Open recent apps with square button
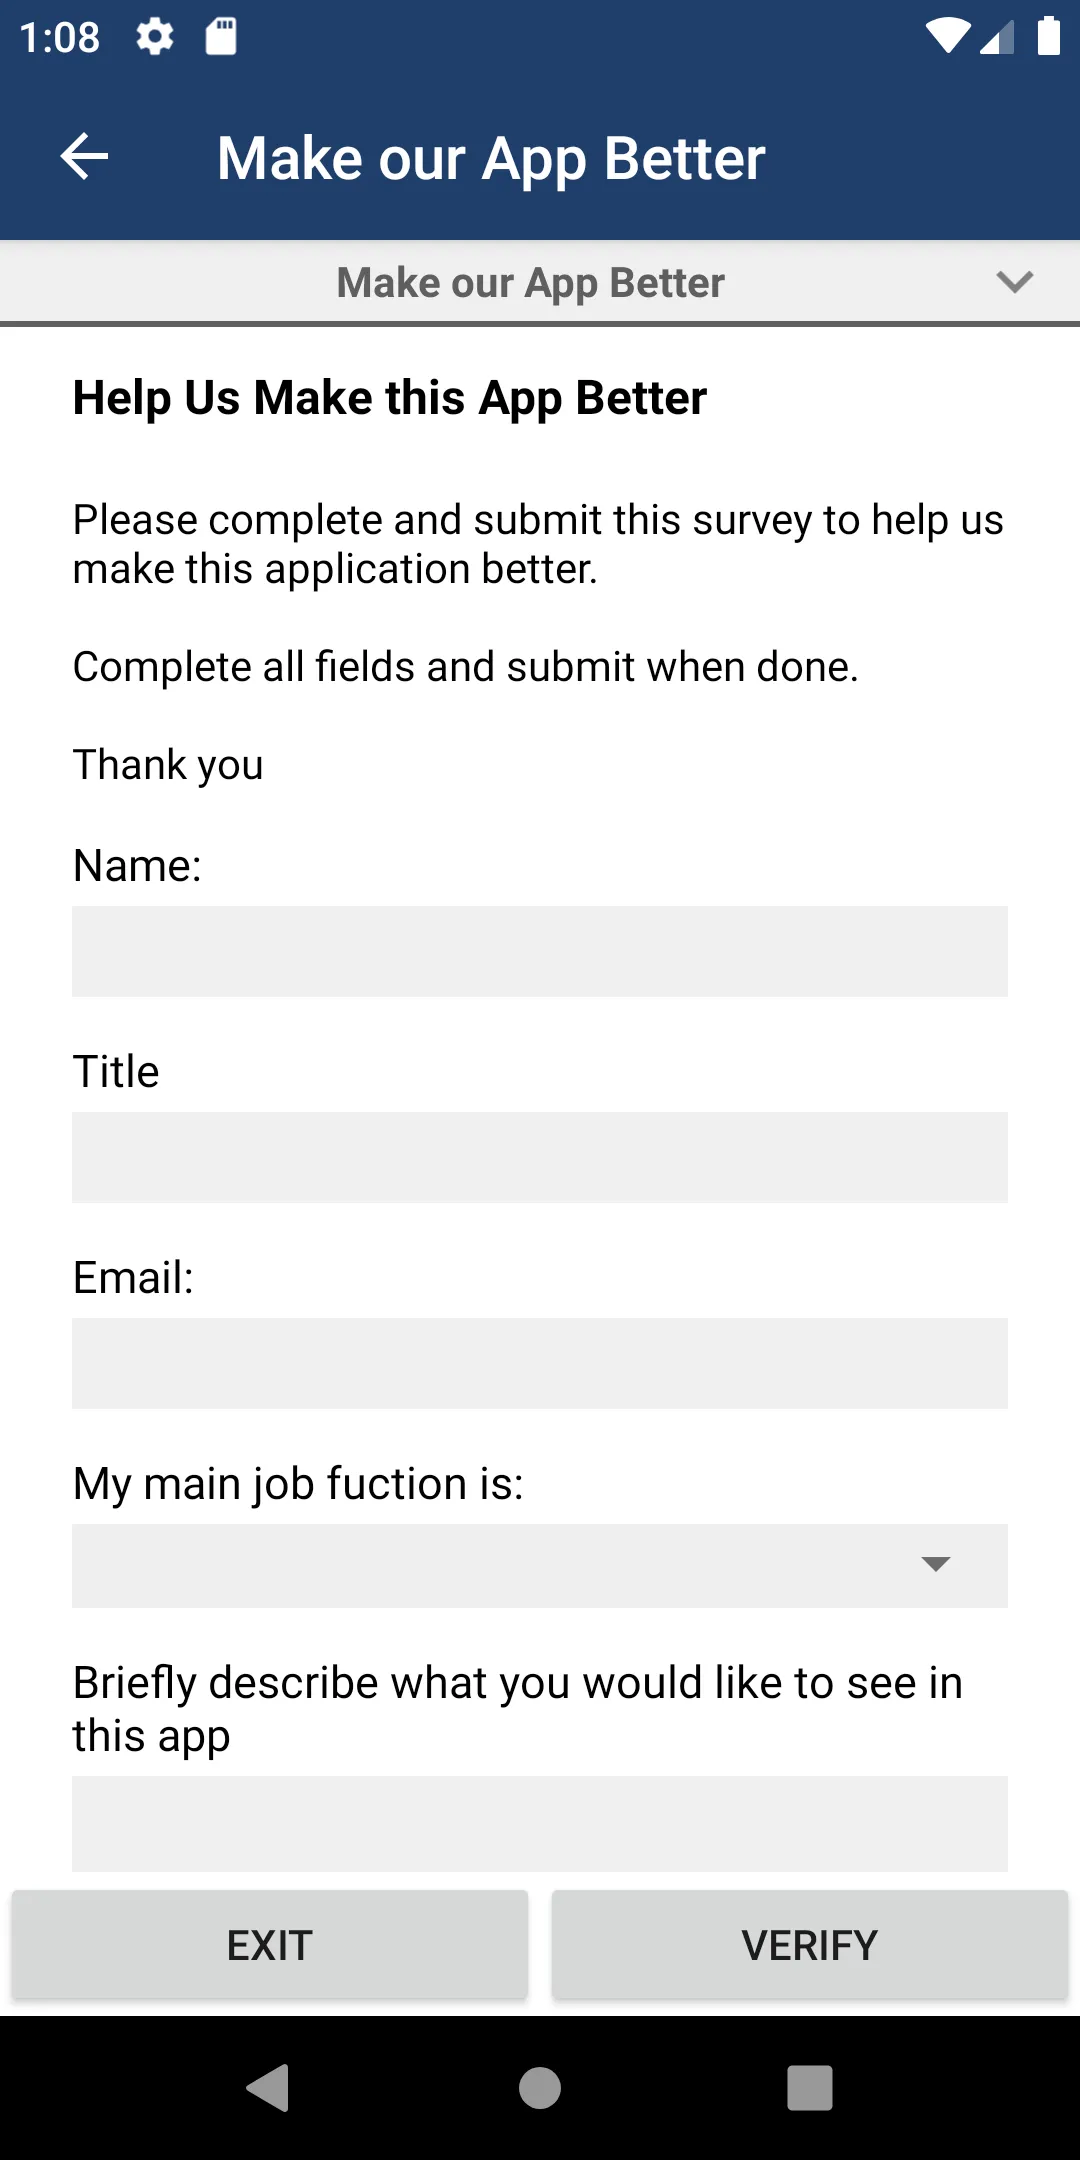This screenshot has height=2160, width=1080. click(809, 2088)
